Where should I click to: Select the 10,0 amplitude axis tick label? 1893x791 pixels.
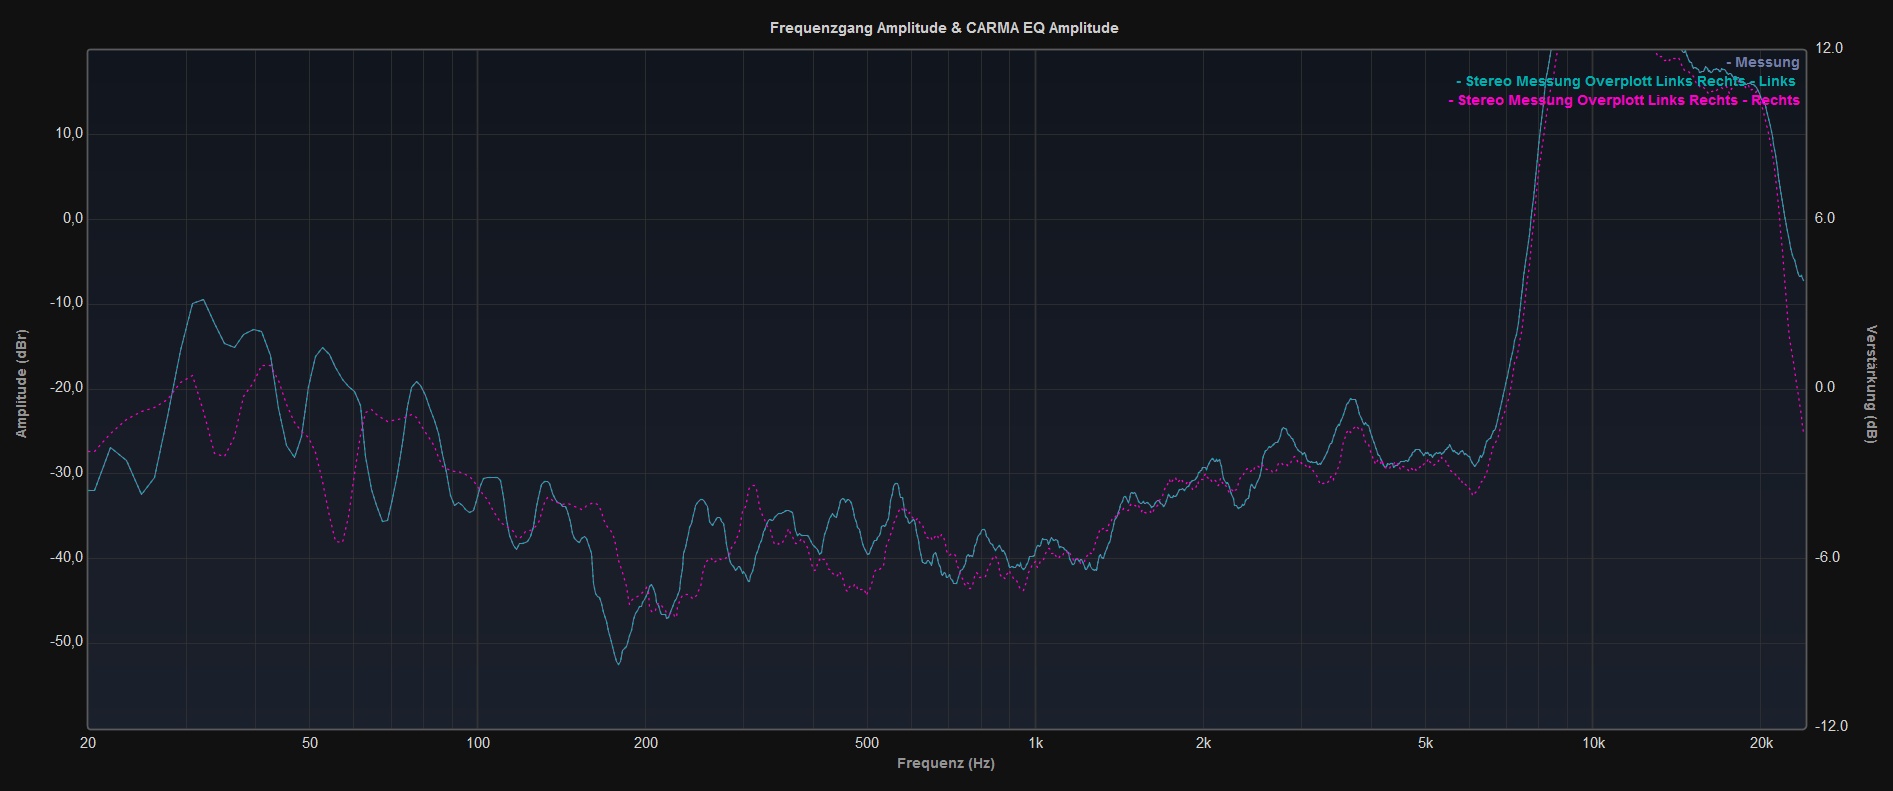68,134
